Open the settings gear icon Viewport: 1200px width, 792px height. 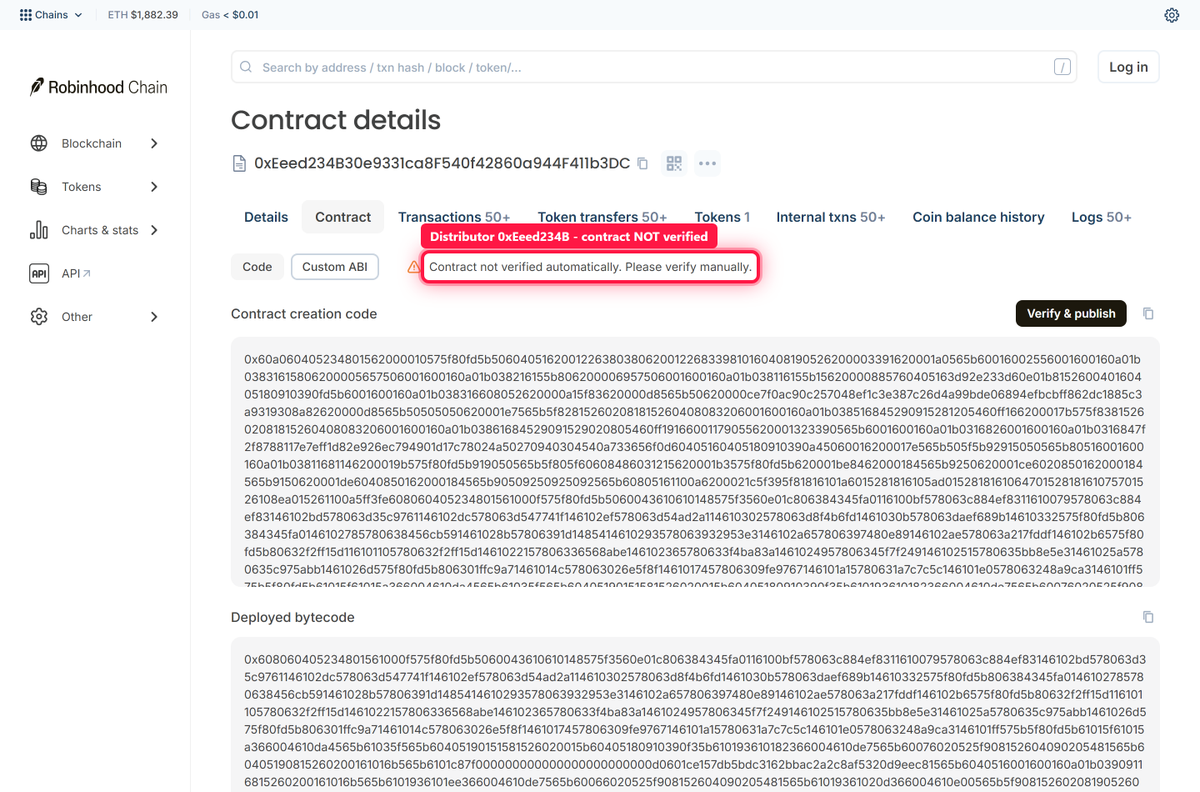[x=1172, y=15]
